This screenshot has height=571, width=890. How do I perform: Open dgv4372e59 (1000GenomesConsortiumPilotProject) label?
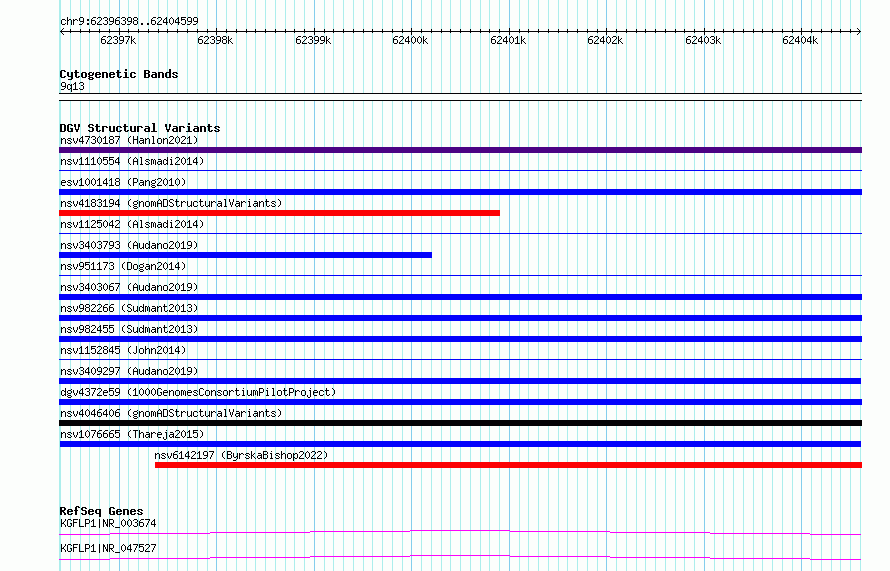(x=198, y=392)
